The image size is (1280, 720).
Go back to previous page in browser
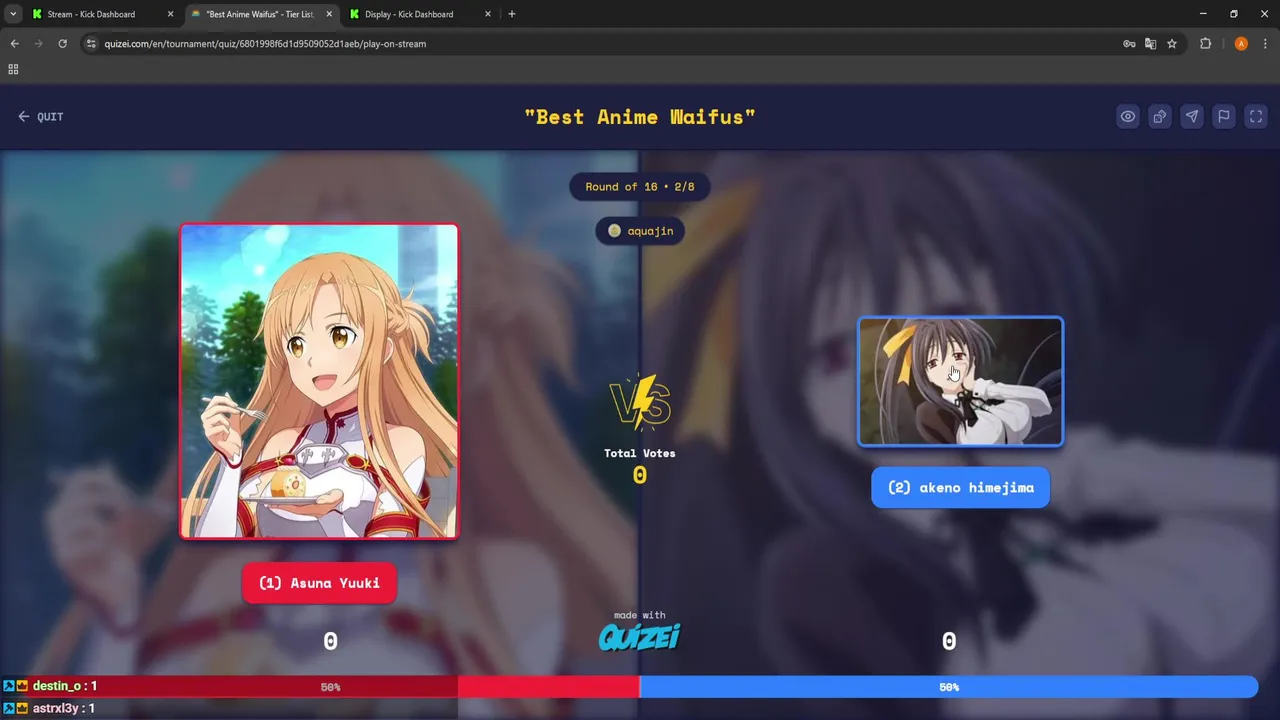coord(14,44)
